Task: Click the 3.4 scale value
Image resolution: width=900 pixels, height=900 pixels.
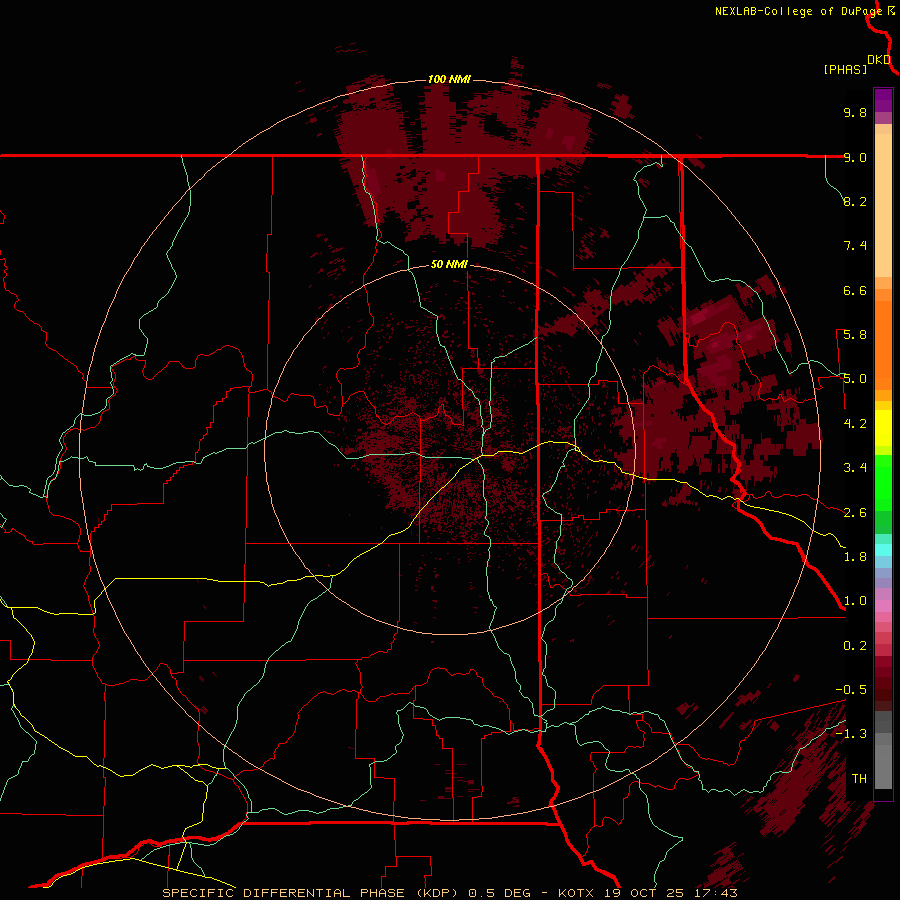Action: tap(855, 468)
